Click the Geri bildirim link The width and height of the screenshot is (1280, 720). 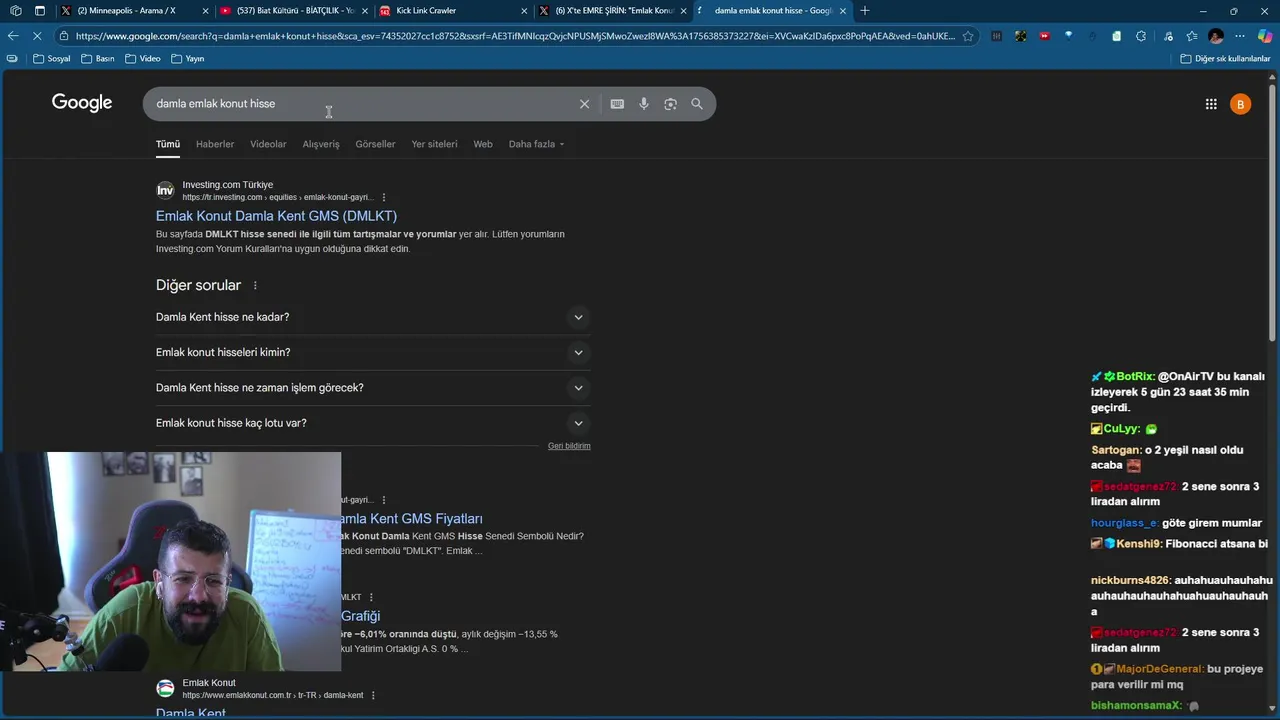tap(569, 446)
